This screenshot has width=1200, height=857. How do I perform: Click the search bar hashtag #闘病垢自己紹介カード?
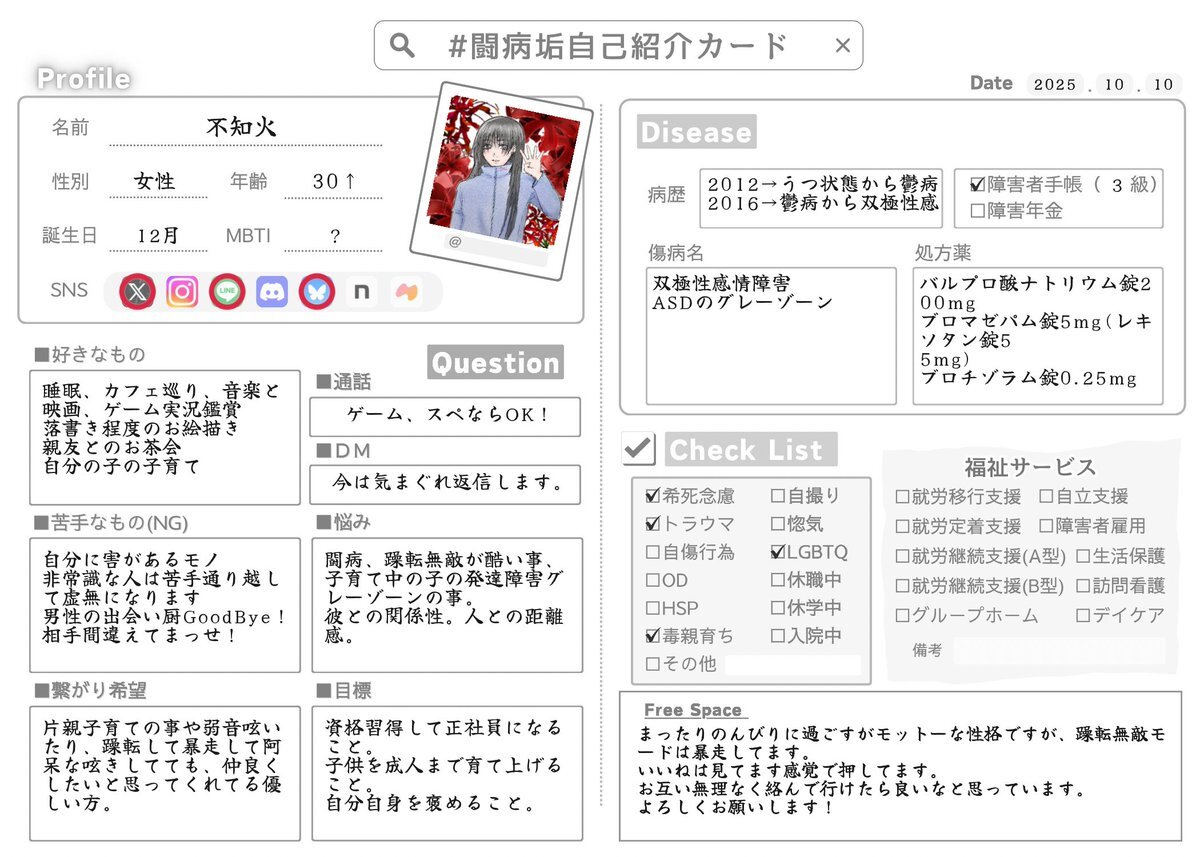click(x=620, y=46)
